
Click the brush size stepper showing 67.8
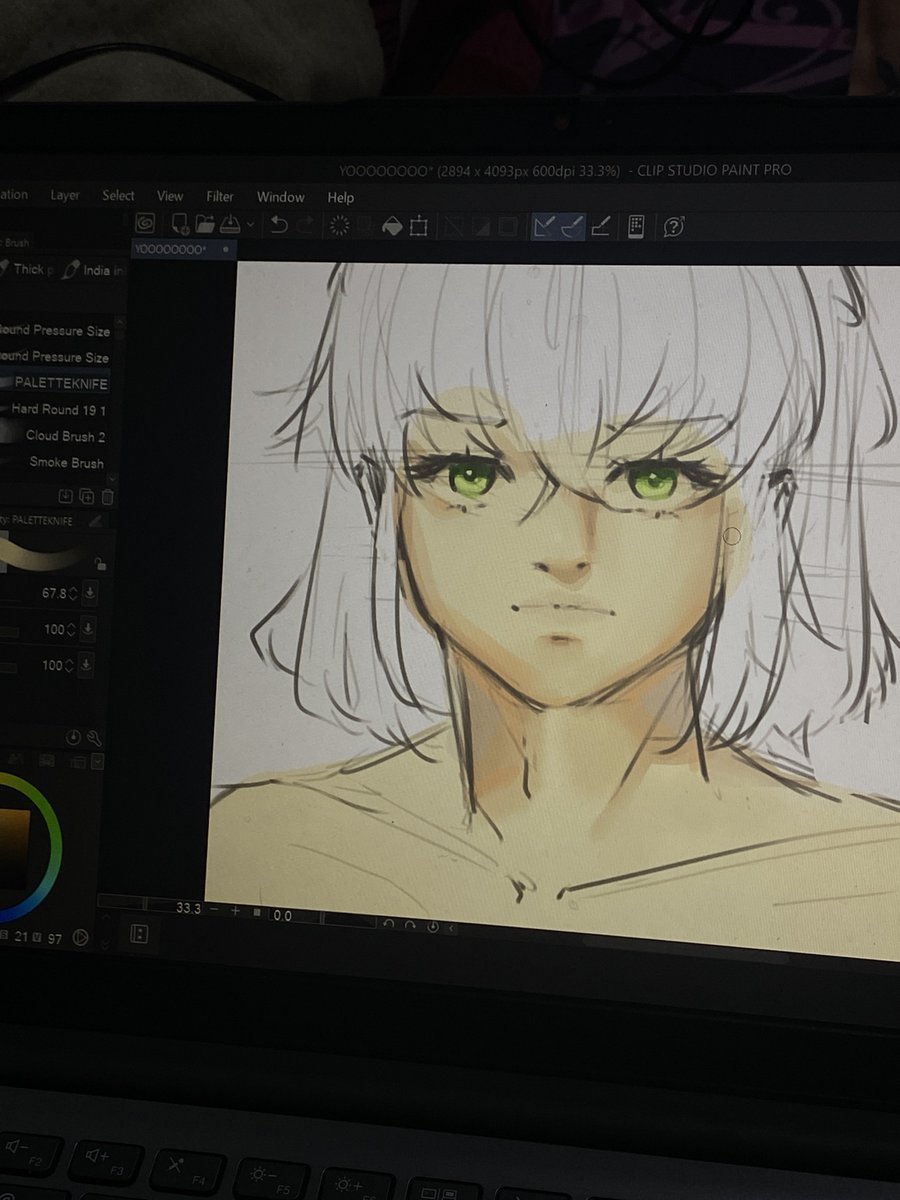click(72, 594)
